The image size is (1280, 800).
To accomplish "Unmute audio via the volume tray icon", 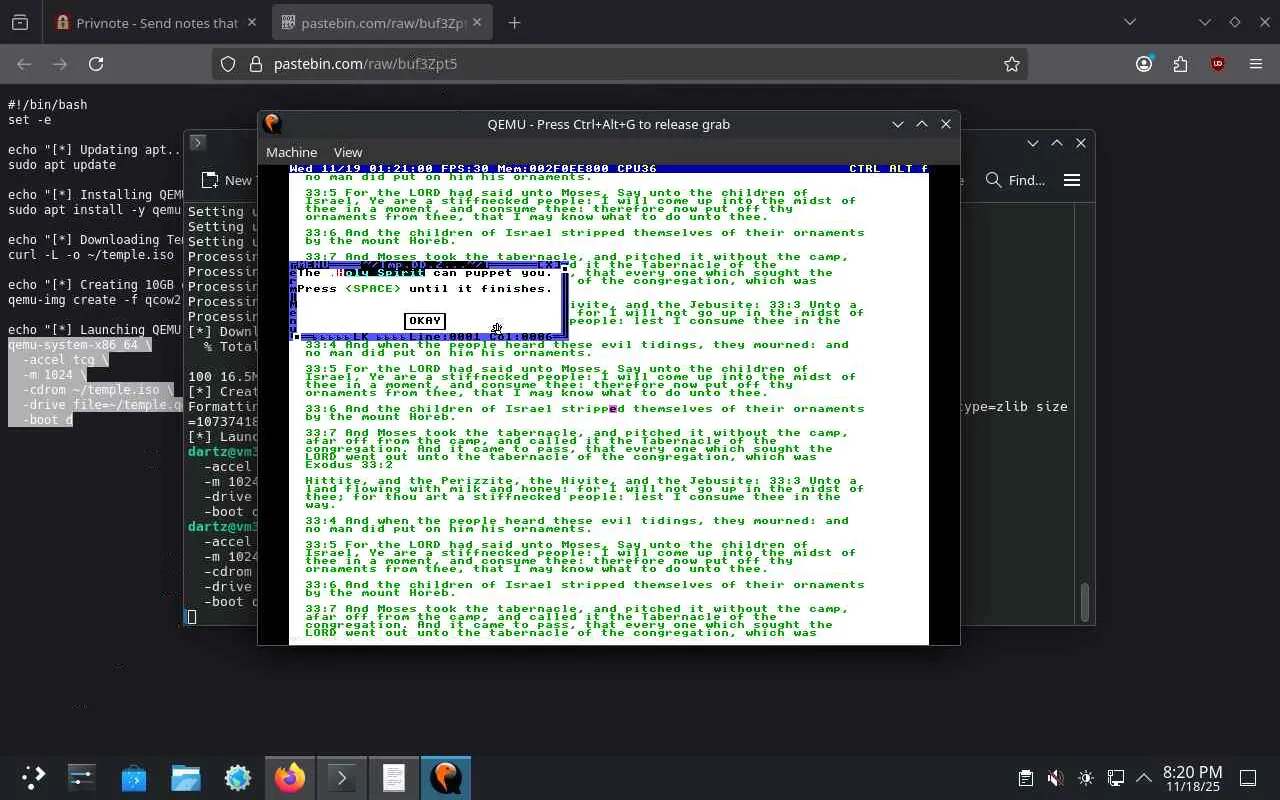I will coord(1055,778).
